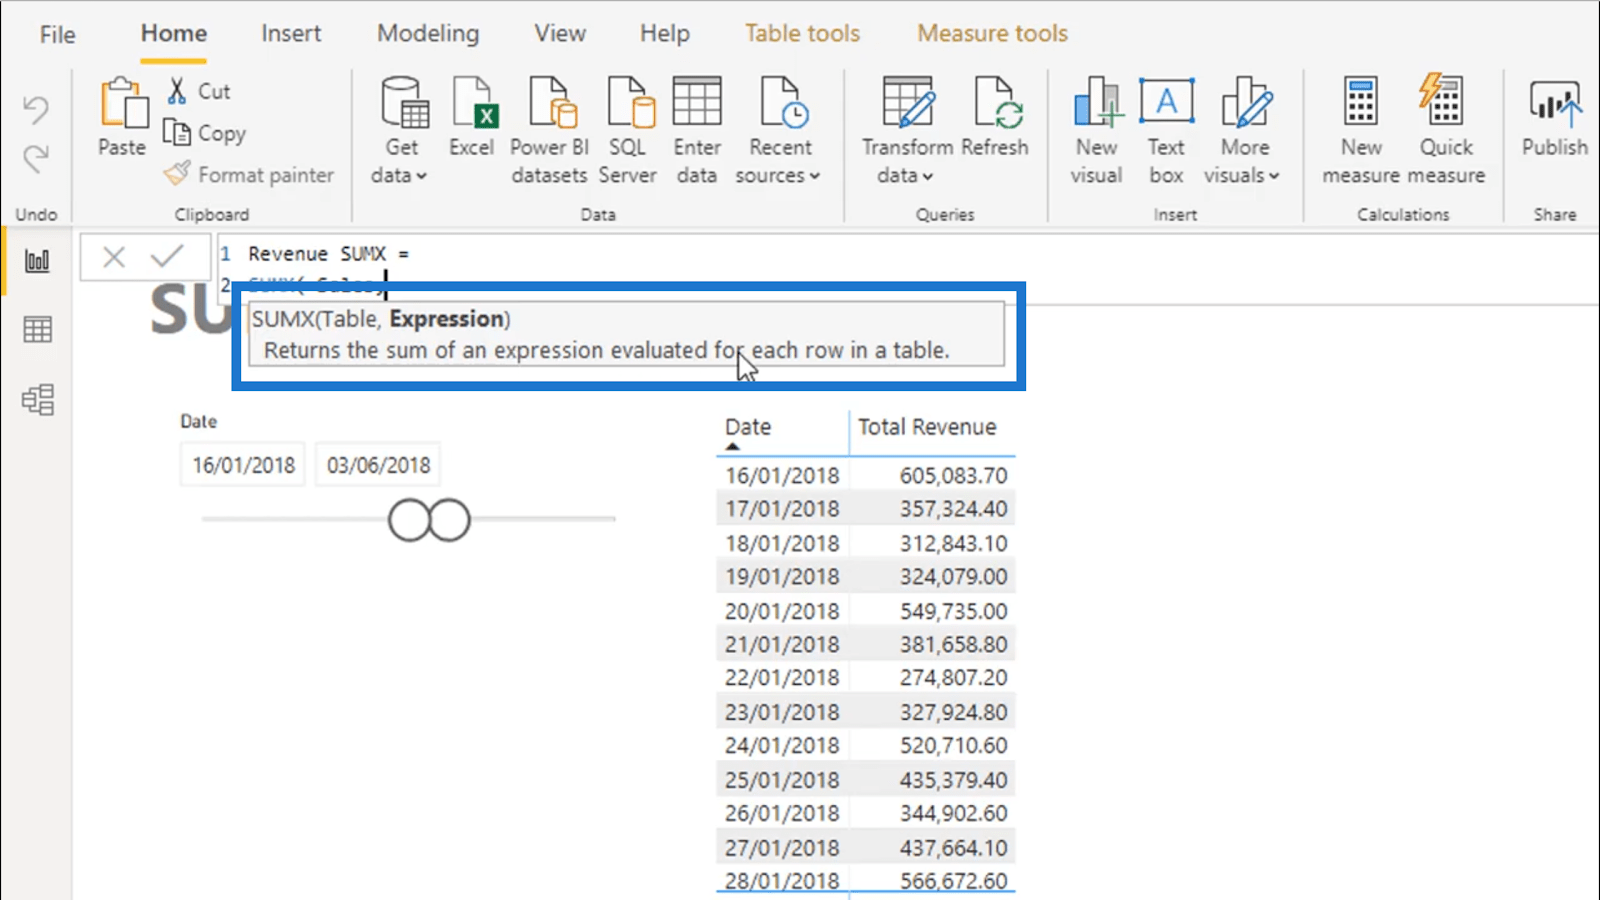The height and width of the screenshot is (900, 1600).
Task: Select the 549,735.00 revenue value
Action: (953, 611)
